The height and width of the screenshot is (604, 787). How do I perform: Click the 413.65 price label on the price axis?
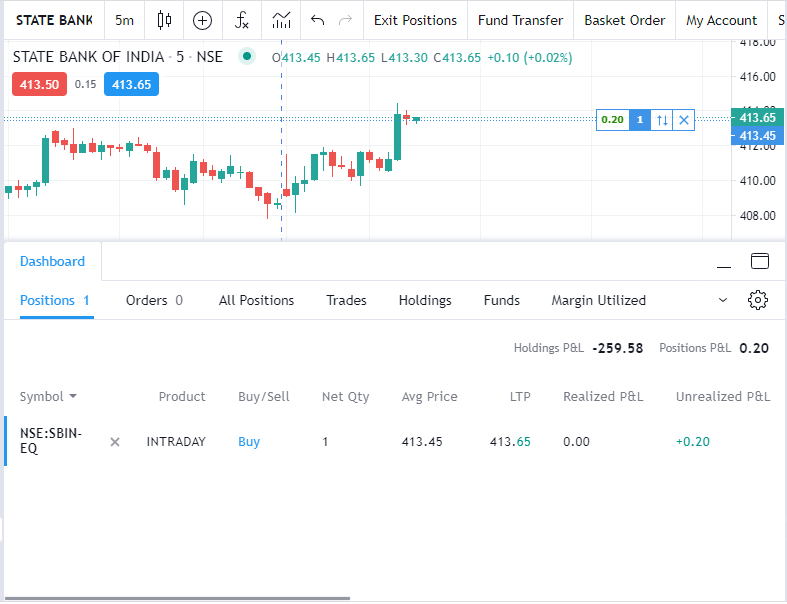(757, 117)
